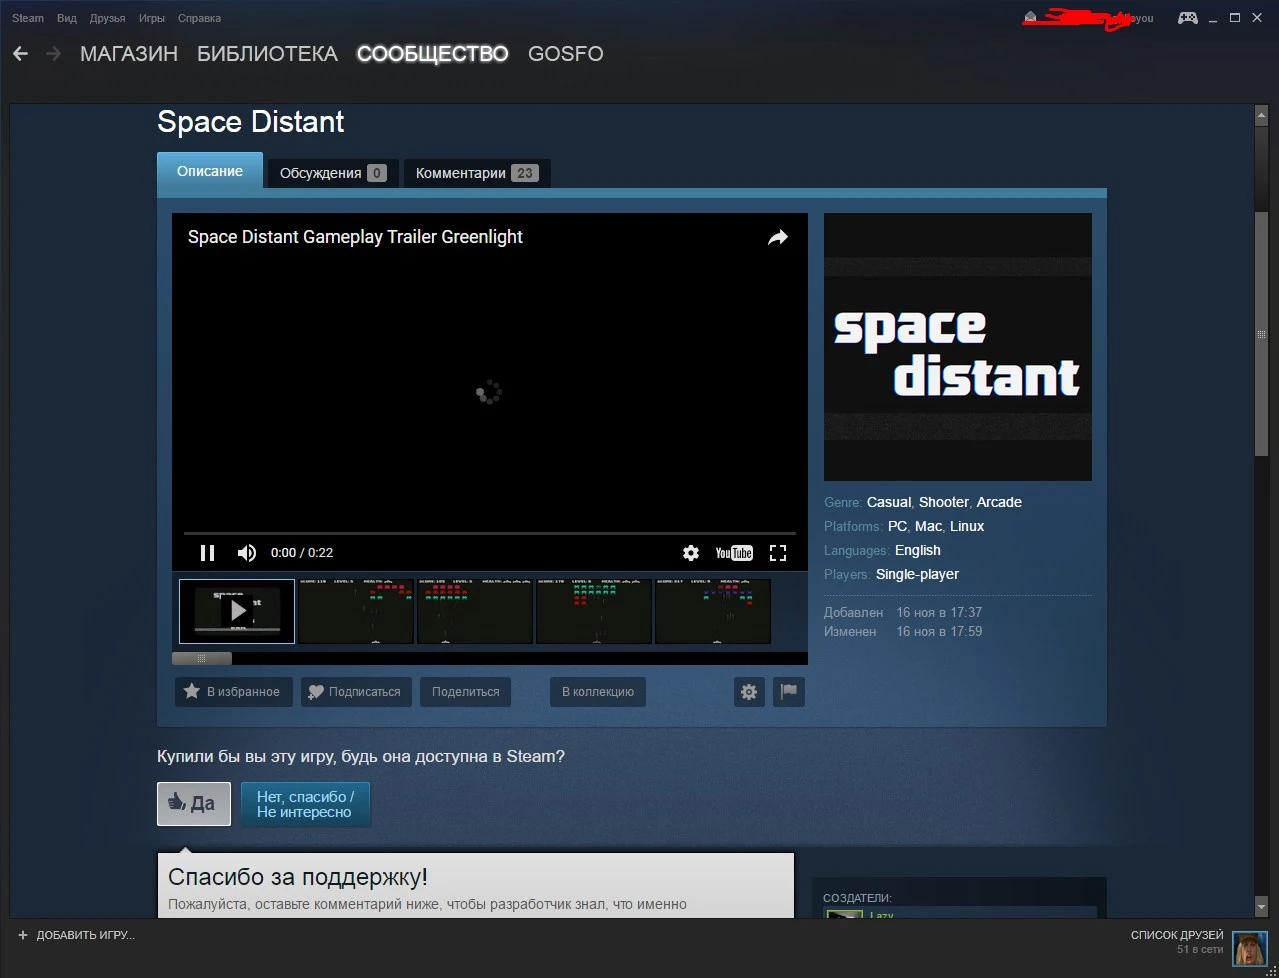Viewport: 1279px width, 978px height.
Task: Select the first gameplay screenshot thumbnail
Action: [356, 610]
